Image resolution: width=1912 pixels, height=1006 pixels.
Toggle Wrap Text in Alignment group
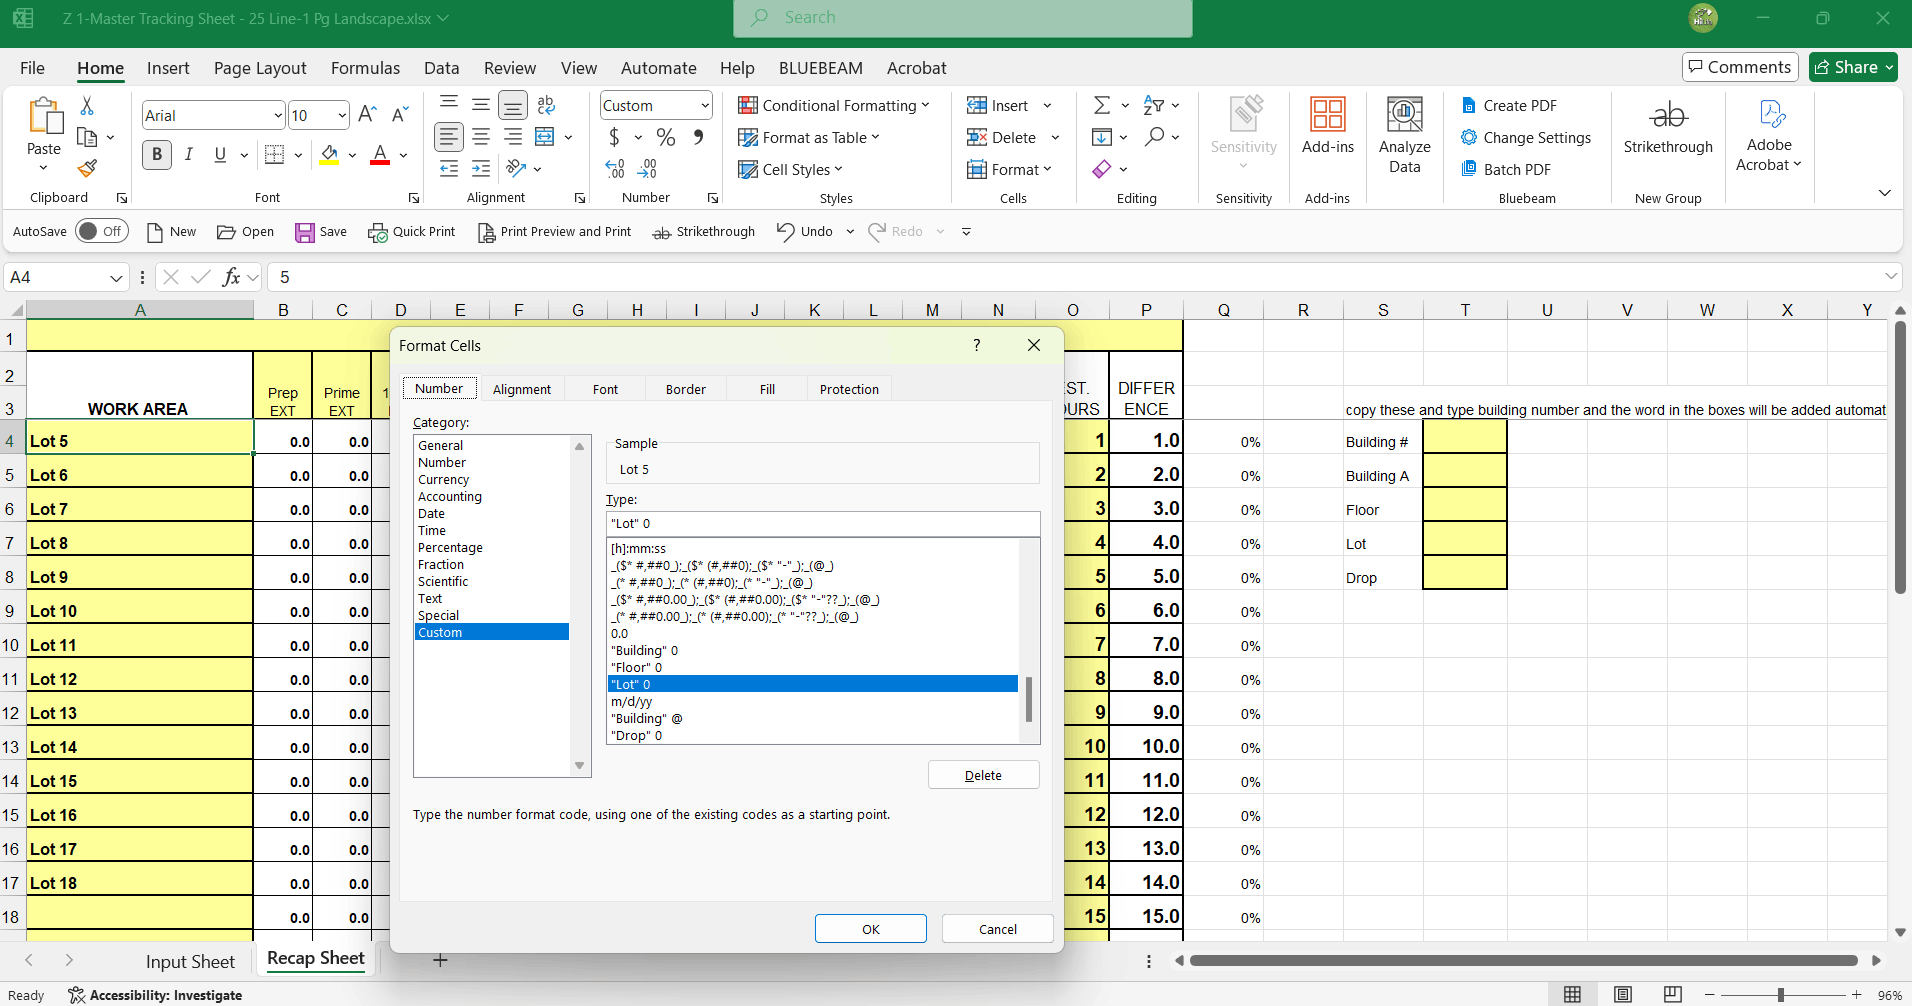(546, 105)
